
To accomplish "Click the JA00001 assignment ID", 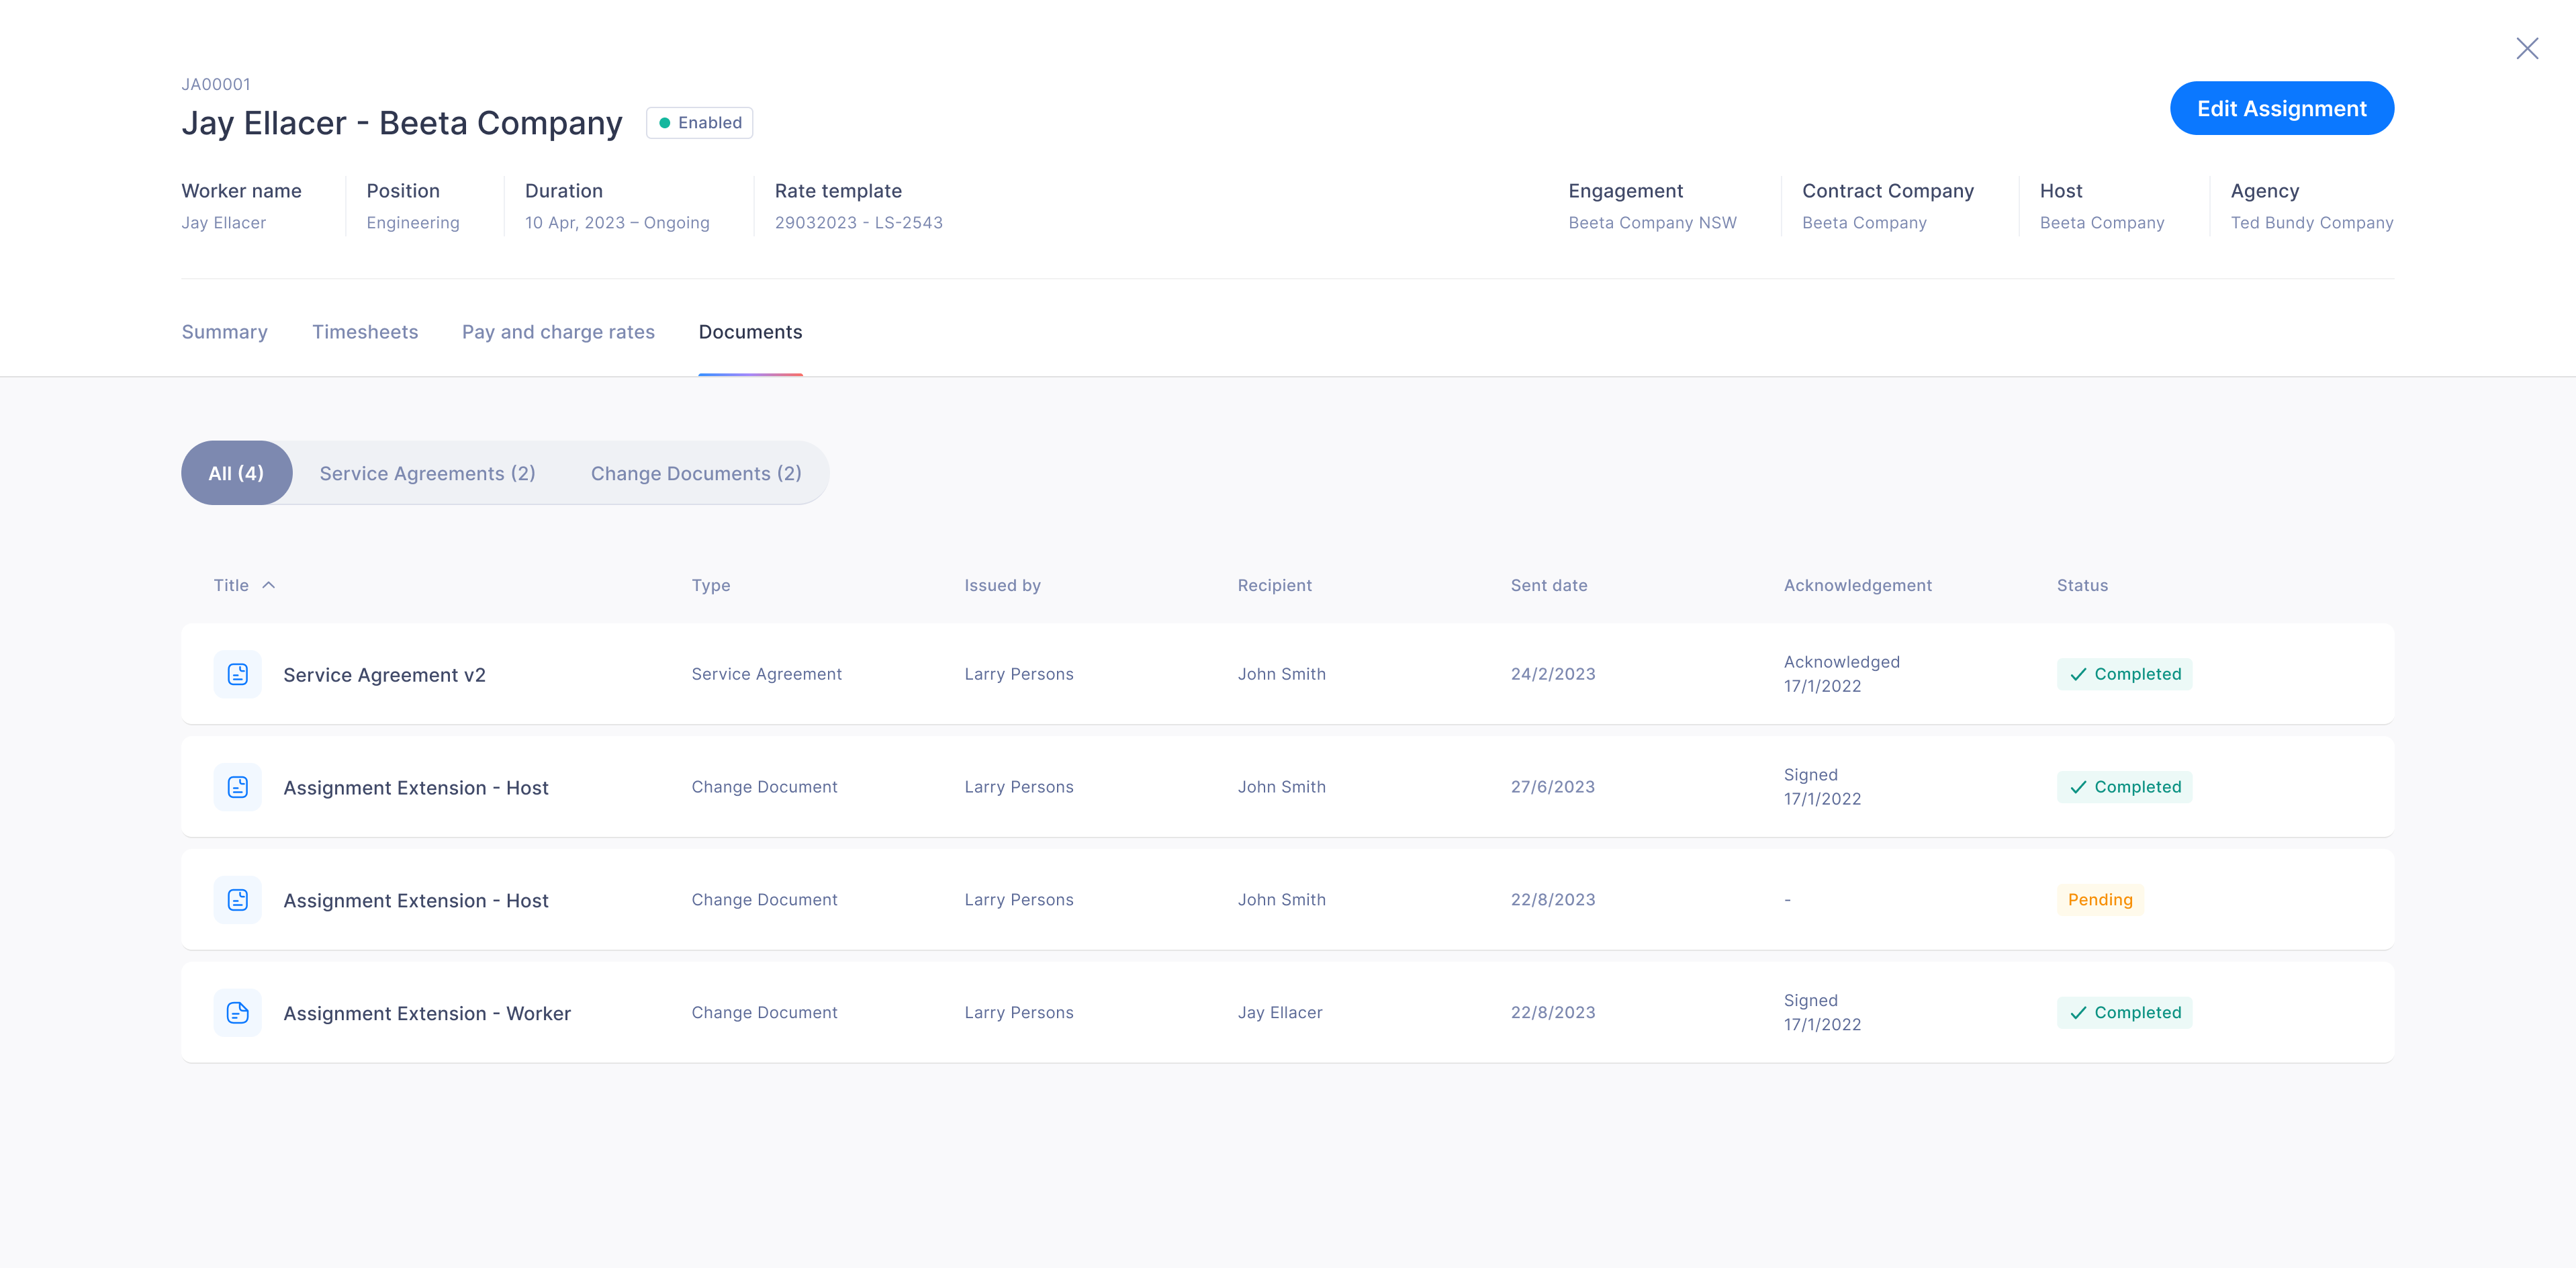I will (216, 84).
